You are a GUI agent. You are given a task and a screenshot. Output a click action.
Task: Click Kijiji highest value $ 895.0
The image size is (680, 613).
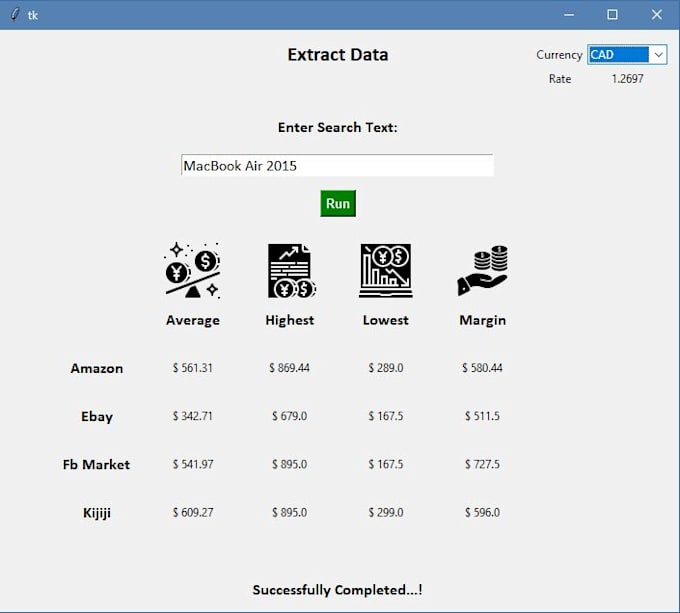[289, 512]
